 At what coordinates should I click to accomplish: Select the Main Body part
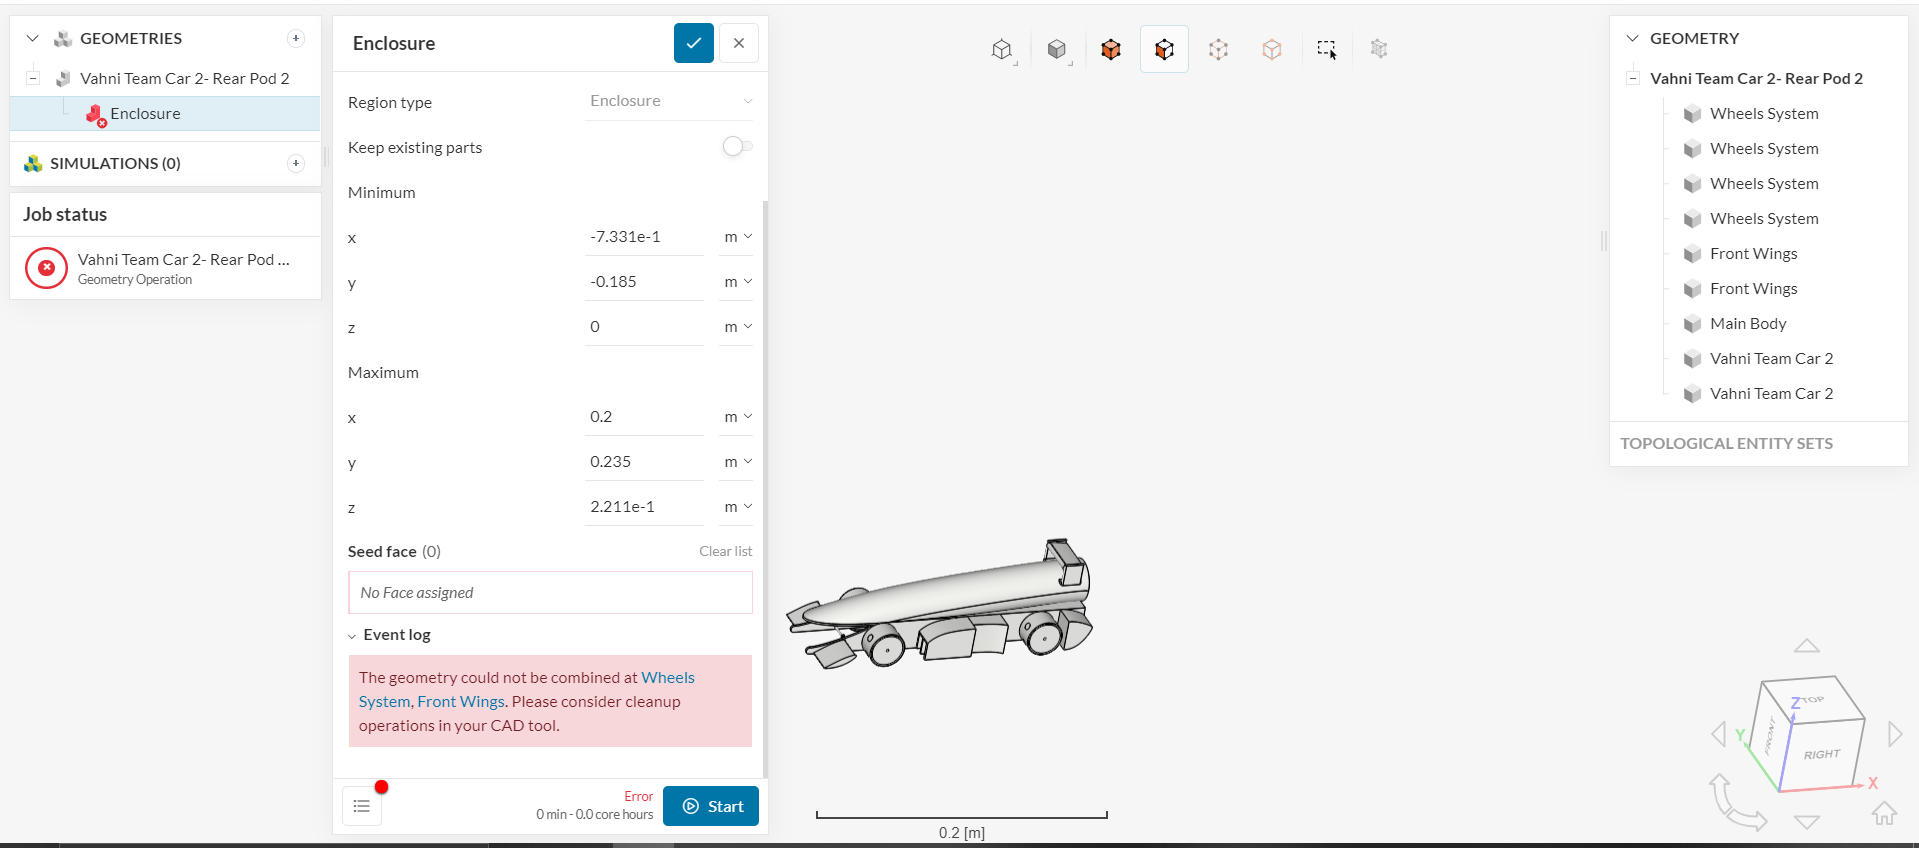pyautogui.click(x=1748, y=324)
